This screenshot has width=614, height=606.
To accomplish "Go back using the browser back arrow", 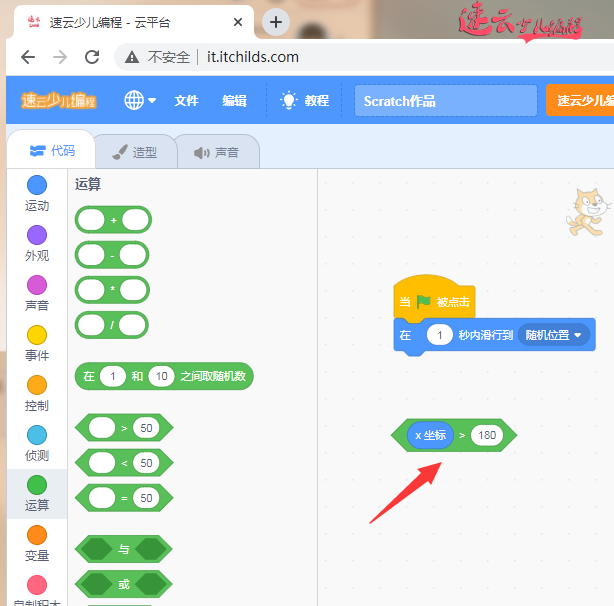I will [x=28, y=57].
